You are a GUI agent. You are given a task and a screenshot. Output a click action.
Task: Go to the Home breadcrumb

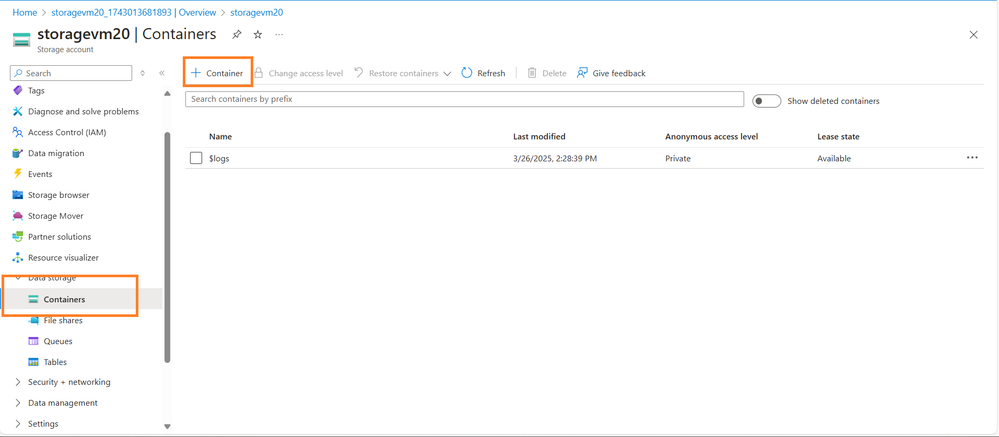point(25,12)
